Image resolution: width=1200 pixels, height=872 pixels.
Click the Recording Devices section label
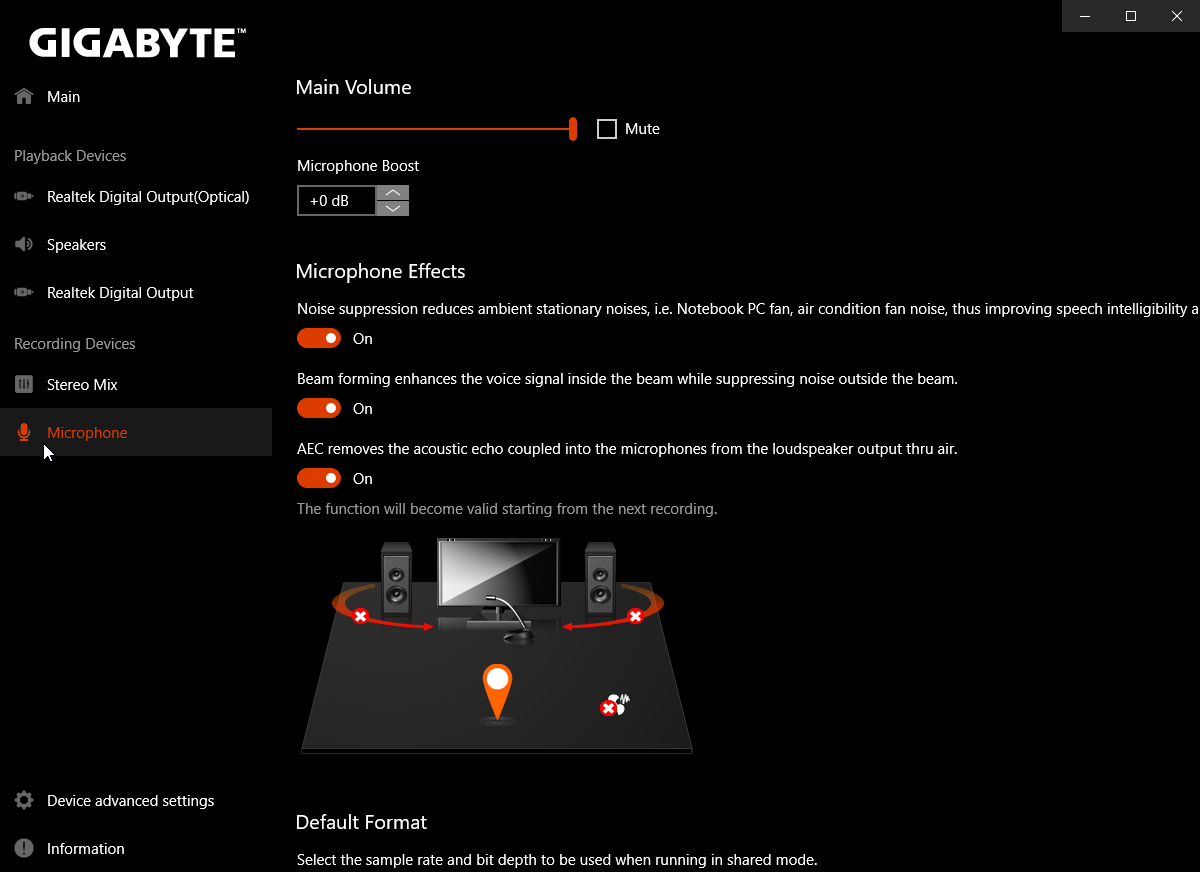pyautogui.click(x=75, y=344)
